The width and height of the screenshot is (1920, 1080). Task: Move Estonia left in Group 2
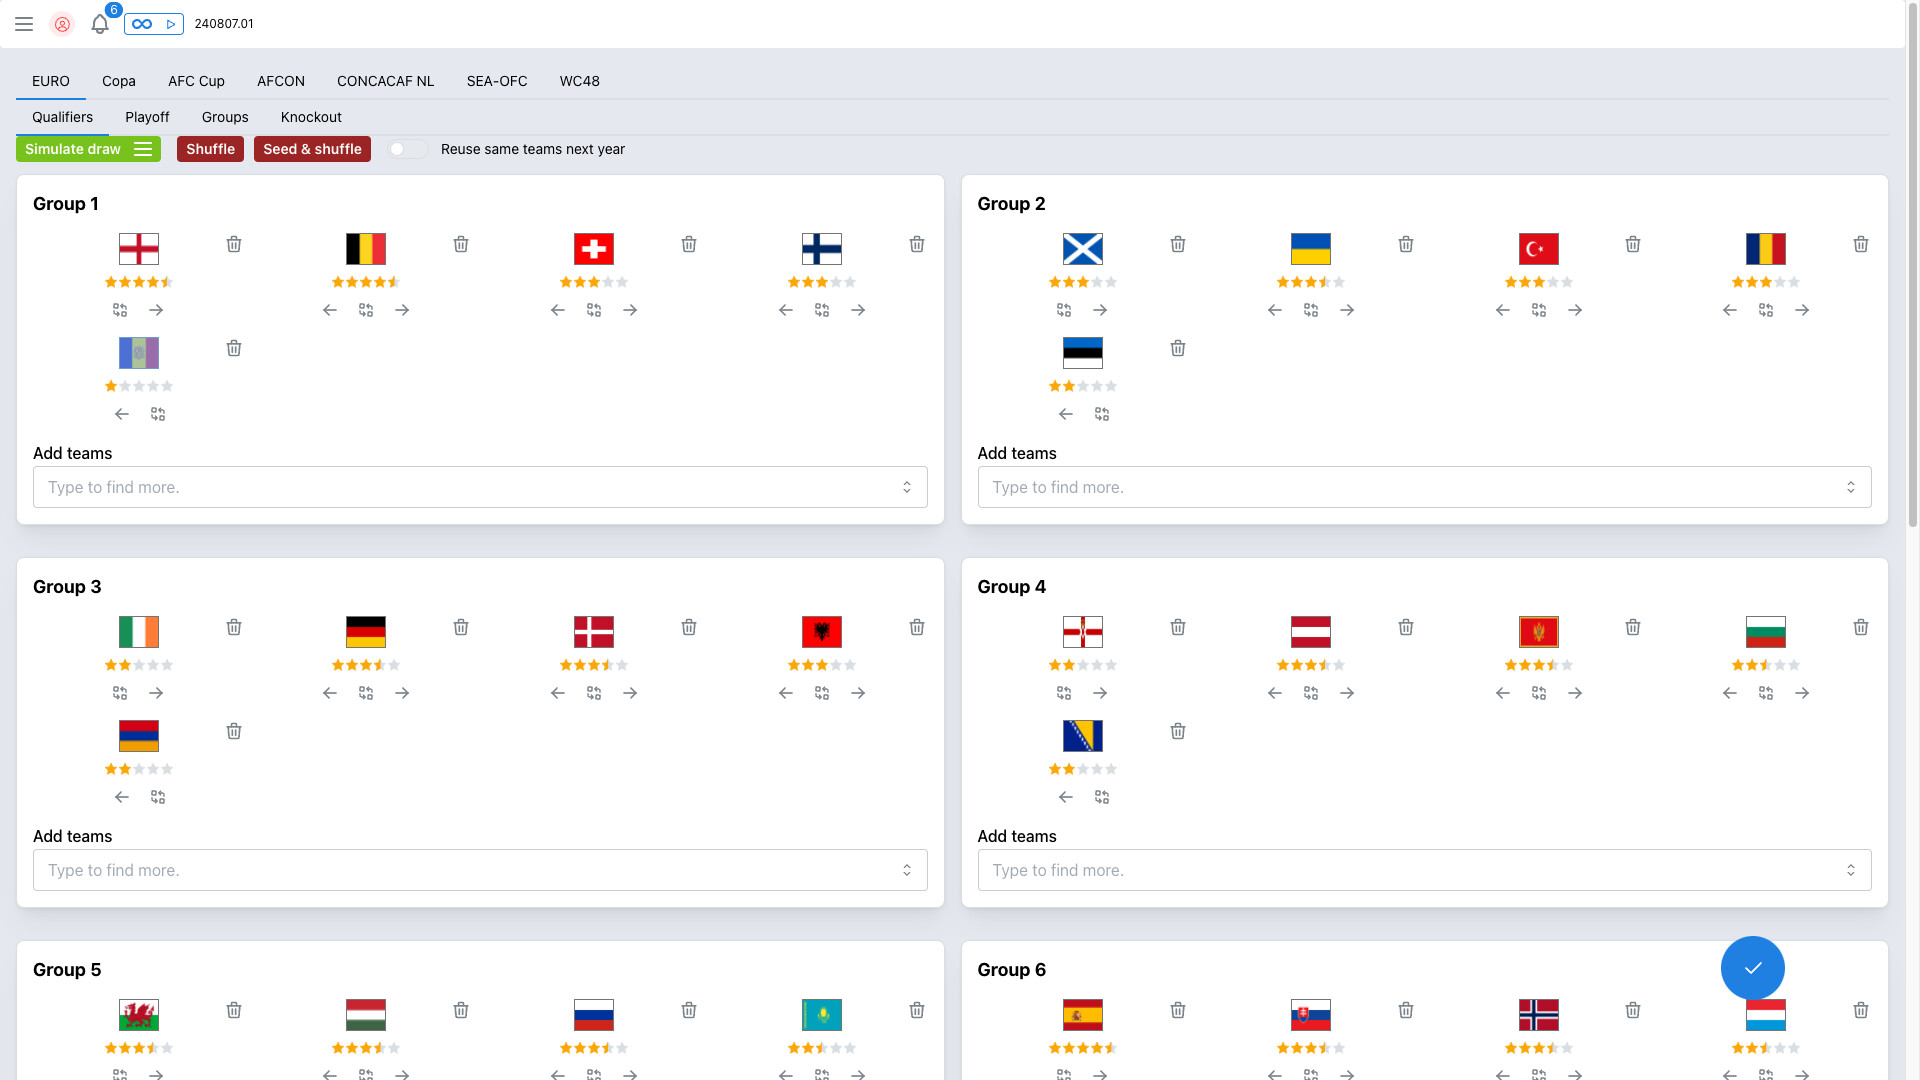pyautogui.click(x=1065, y=413)
